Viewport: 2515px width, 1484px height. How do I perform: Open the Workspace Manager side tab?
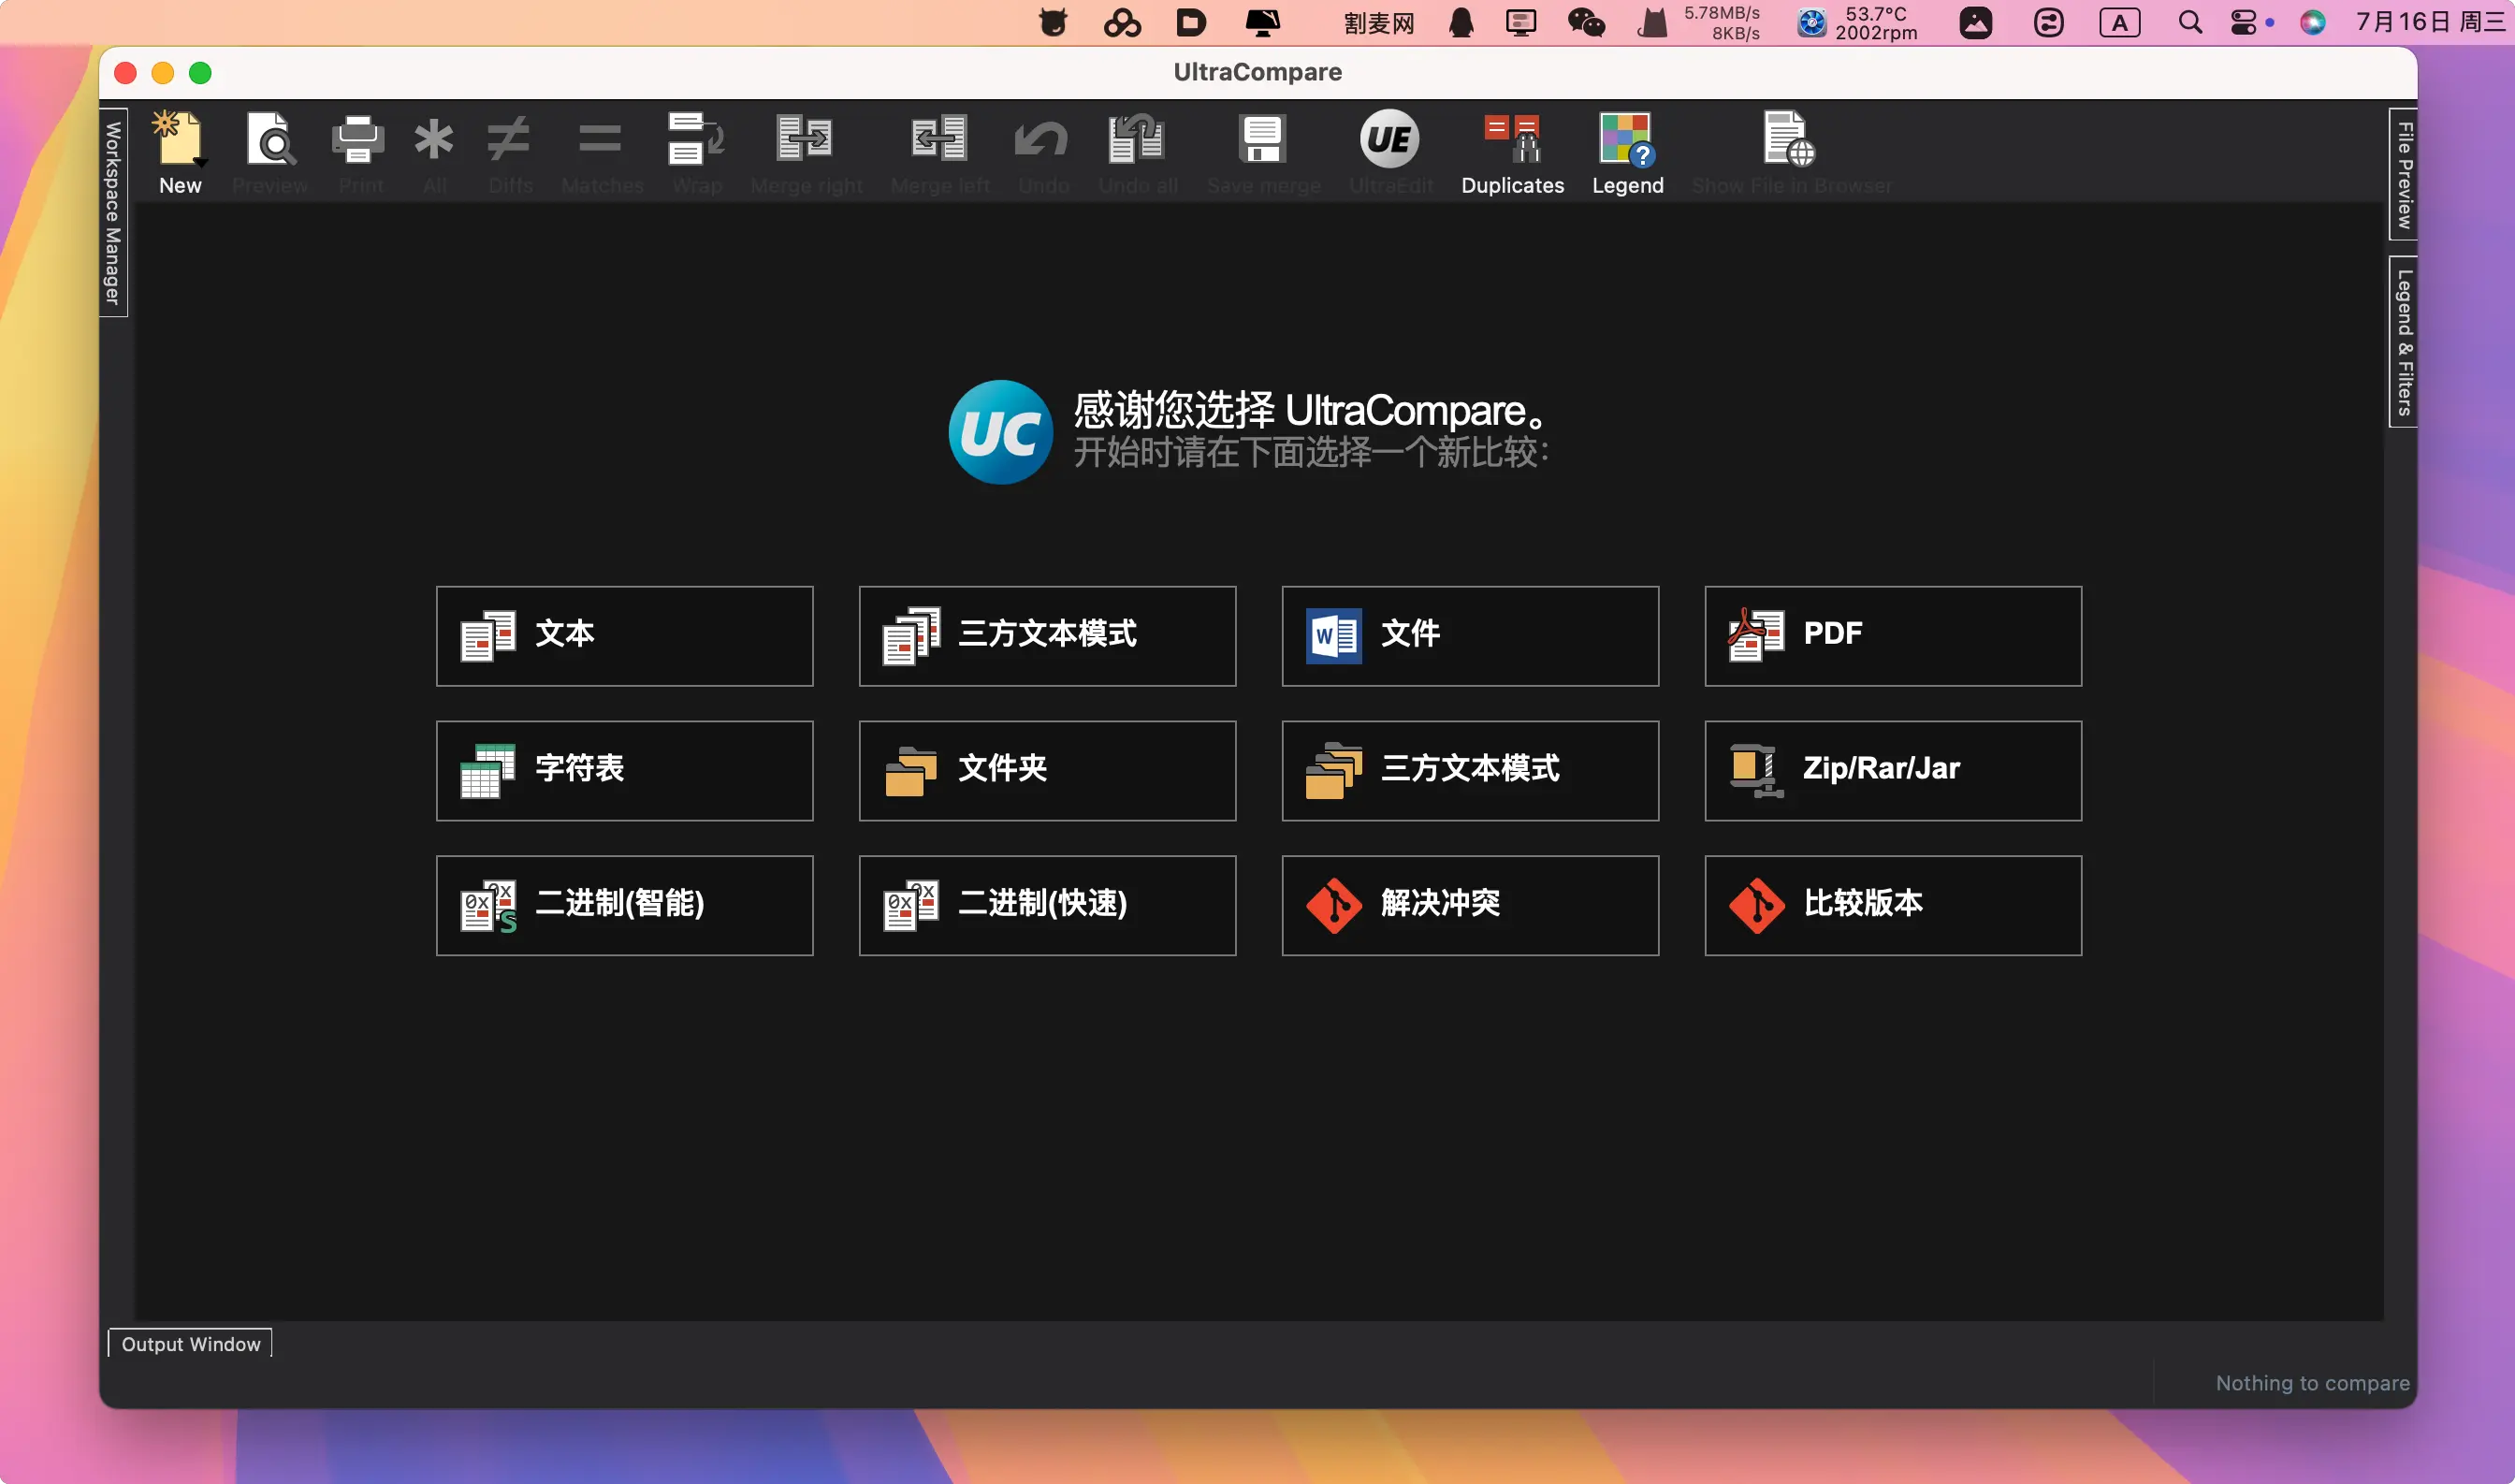(x=113, y=212)
